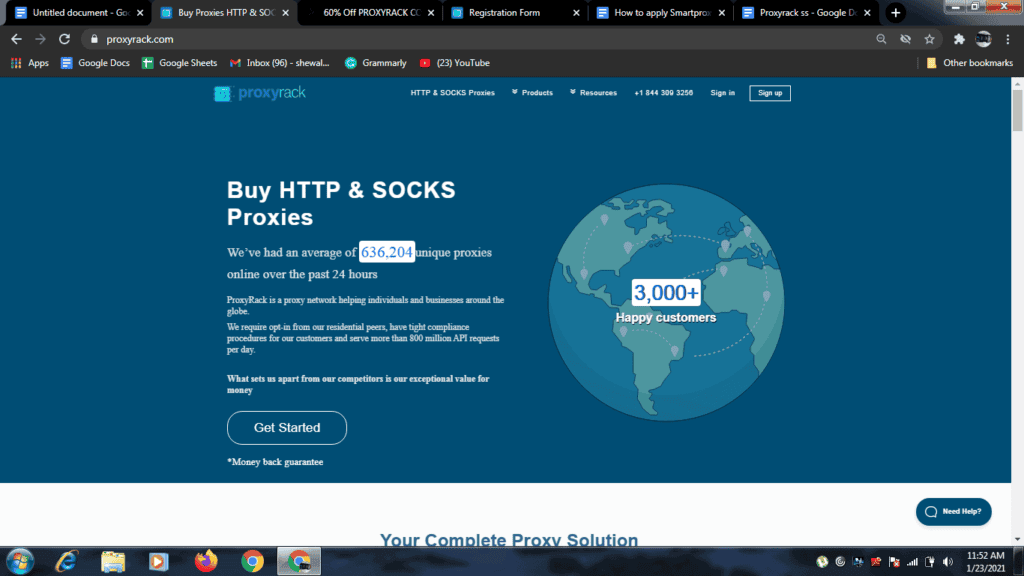Expand the Resources dropdown menu
1024x576 pixels.
coord(593,93)
